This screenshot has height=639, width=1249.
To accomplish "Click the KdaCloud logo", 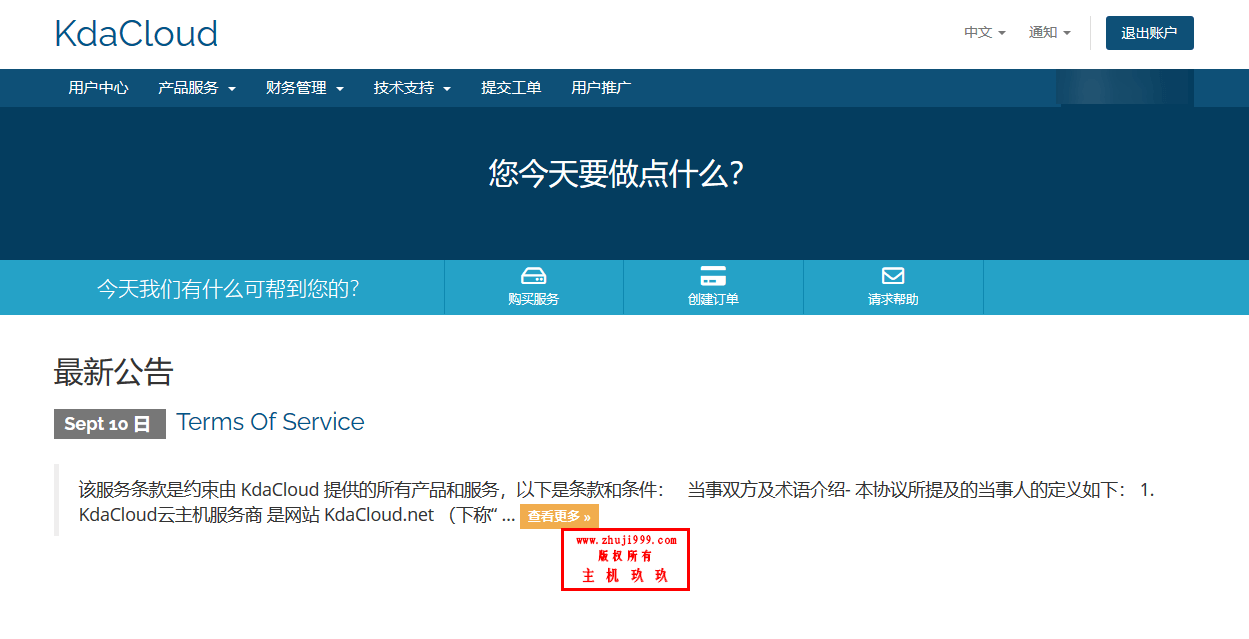I will pyautogui.click(x=136, y=34).
